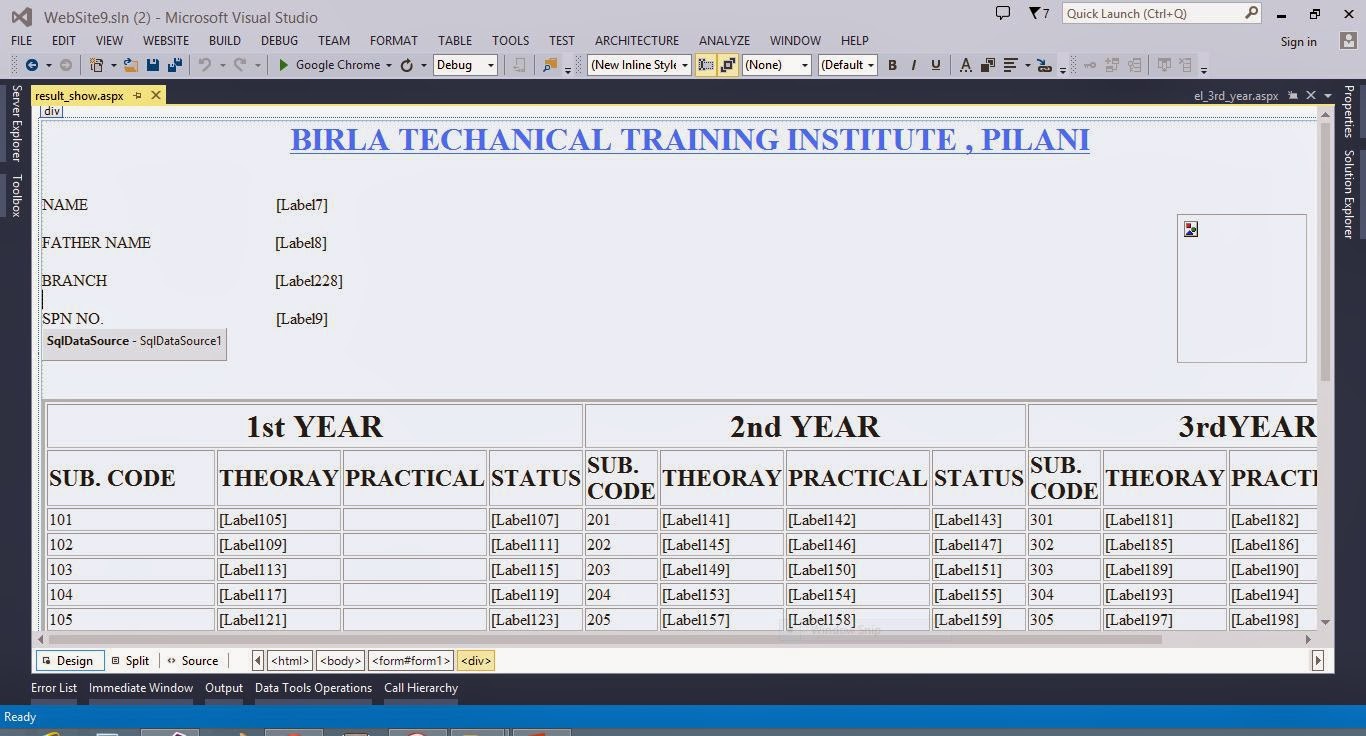Close the result_show.aspx tab
Screen dimensions: 1366x736
tap(156, 95)
